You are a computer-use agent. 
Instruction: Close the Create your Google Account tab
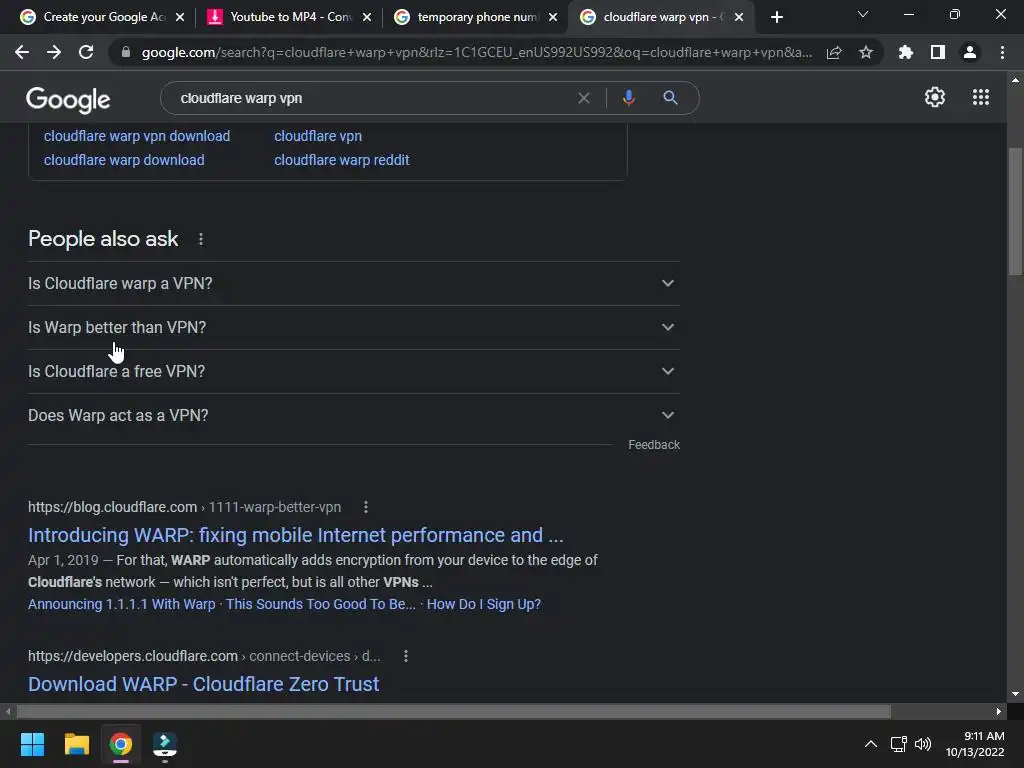(180, 18)
